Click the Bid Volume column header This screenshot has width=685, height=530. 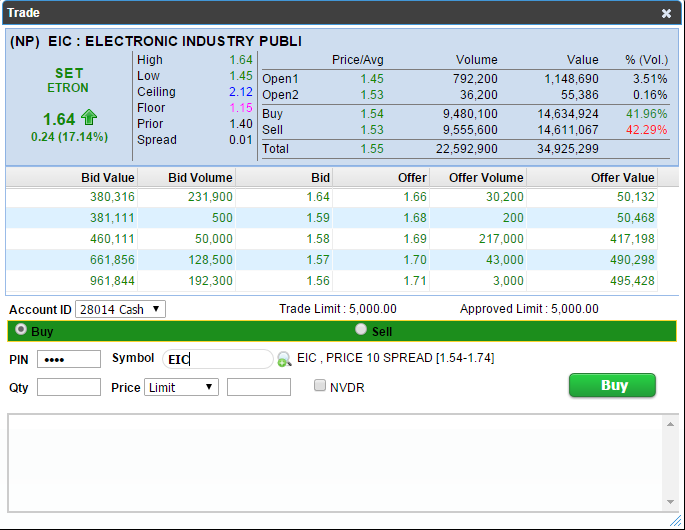click(200, 177)
